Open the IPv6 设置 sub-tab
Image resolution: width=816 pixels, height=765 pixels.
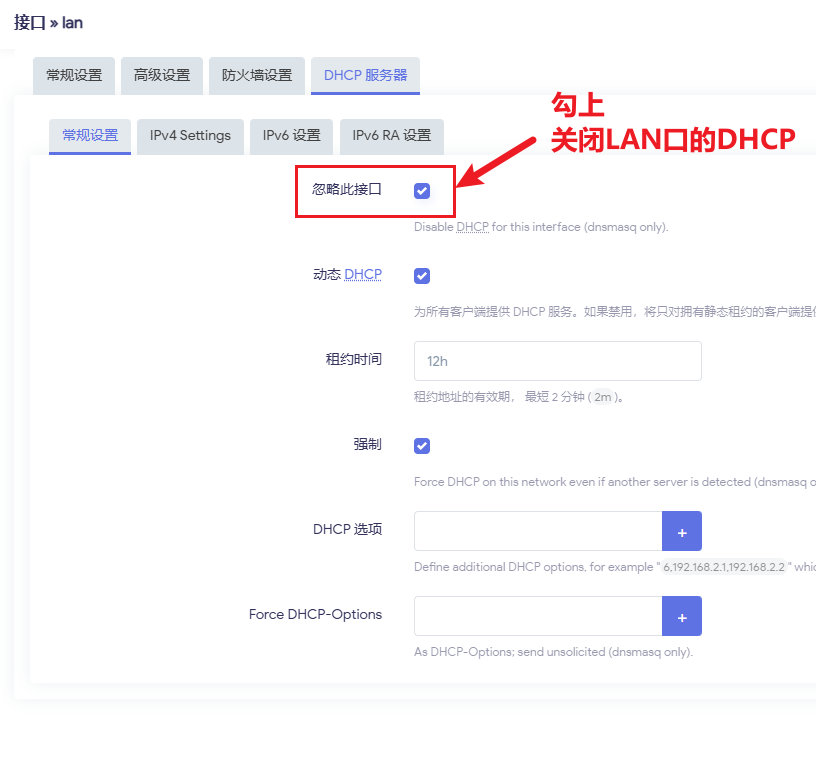point(291,136)
